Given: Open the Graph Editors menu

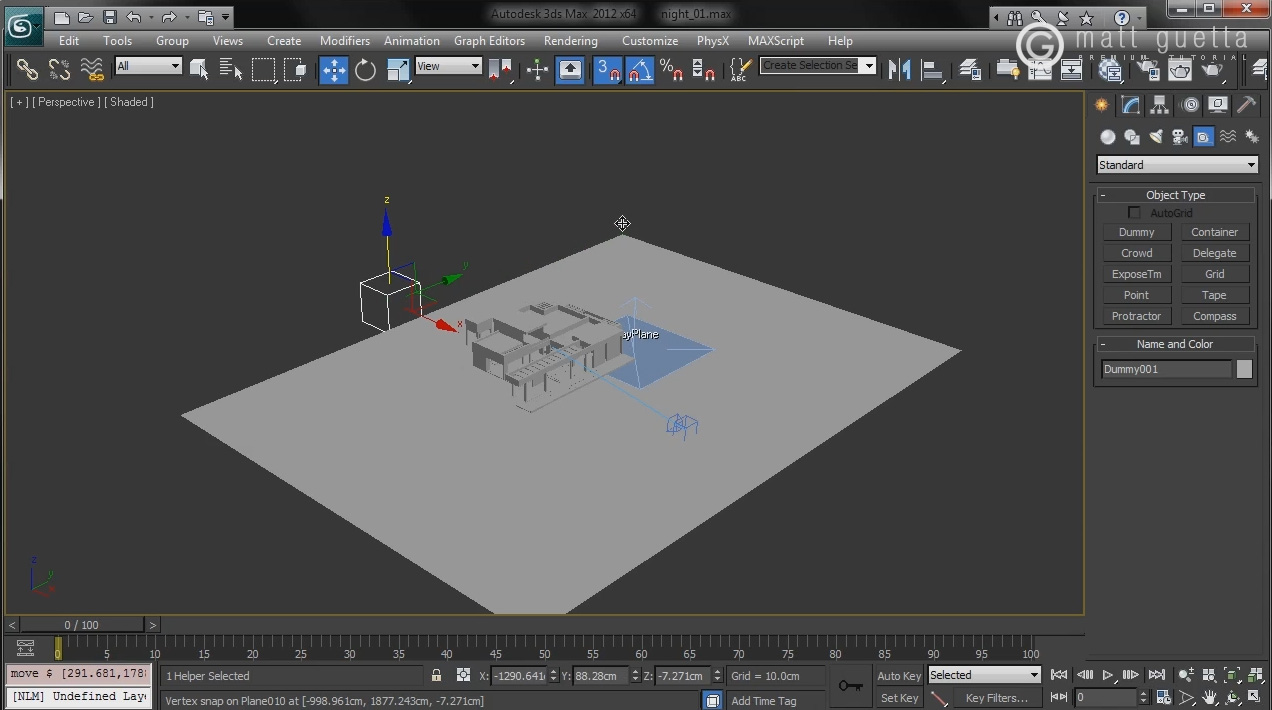Looking at the screenshot, I should (x=489, y=41).
